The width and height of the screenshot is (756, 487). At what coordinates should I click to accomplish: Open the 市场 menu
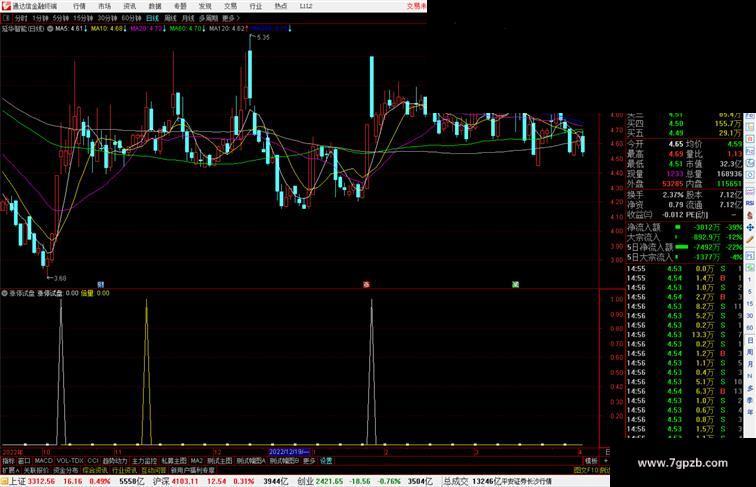point(105,6)
